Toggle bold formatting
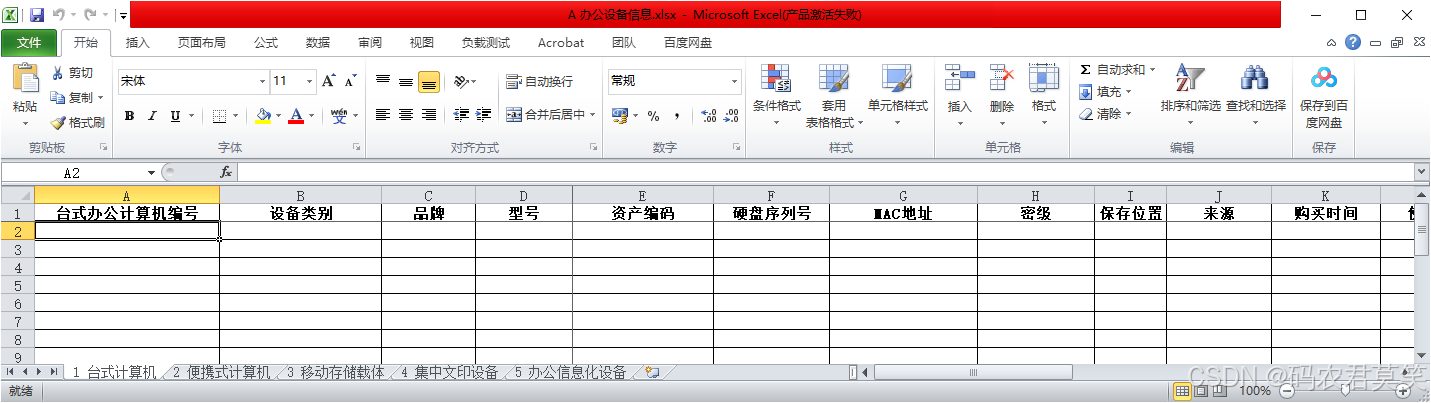This screenshot has width=1431, height=403. tap(130, 116)
